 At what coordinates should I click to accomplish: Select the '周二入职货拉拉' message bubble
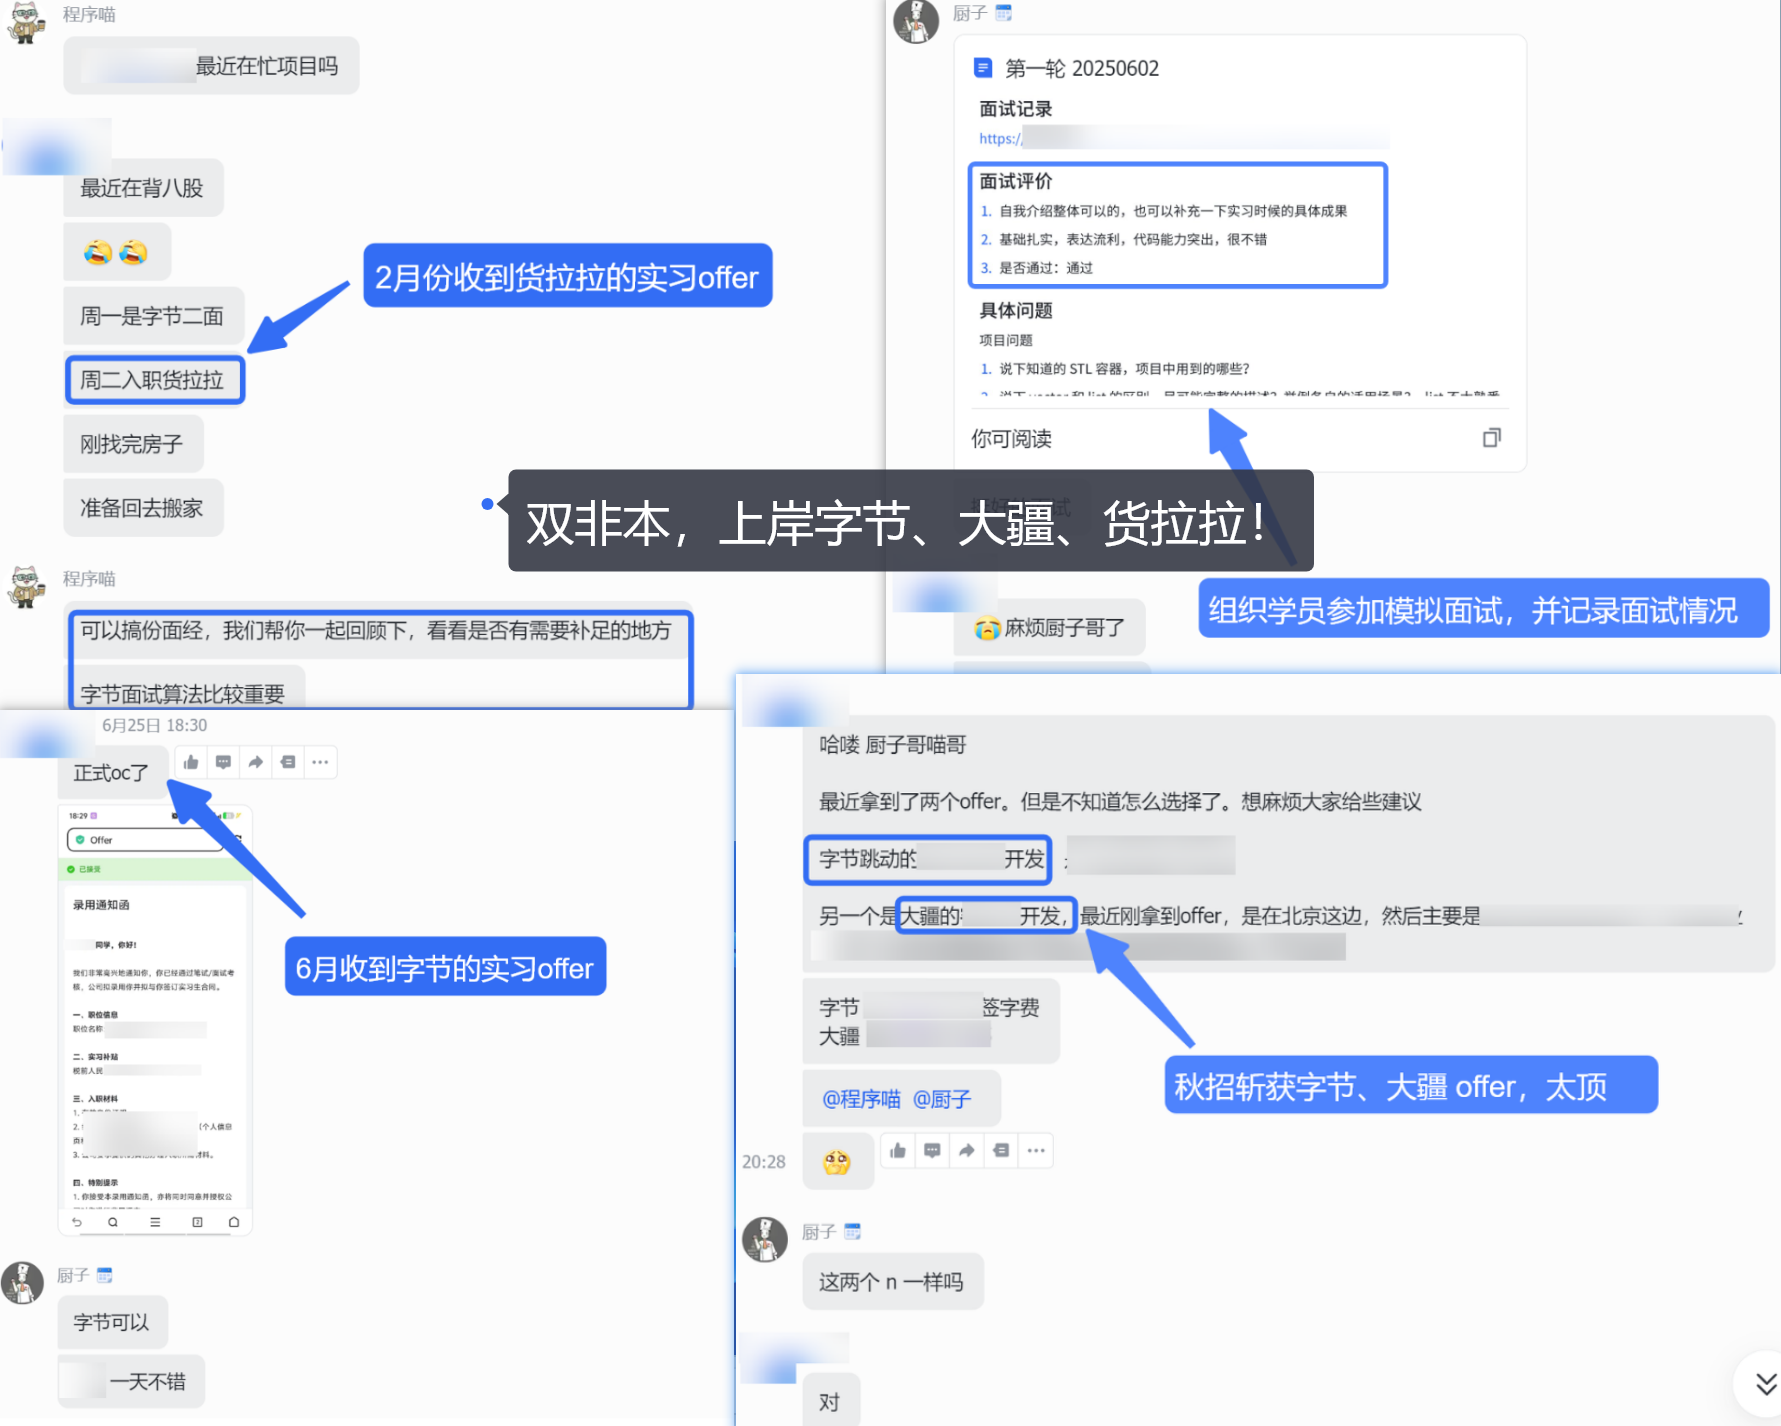pyautogui.click(x=153, y=380)
